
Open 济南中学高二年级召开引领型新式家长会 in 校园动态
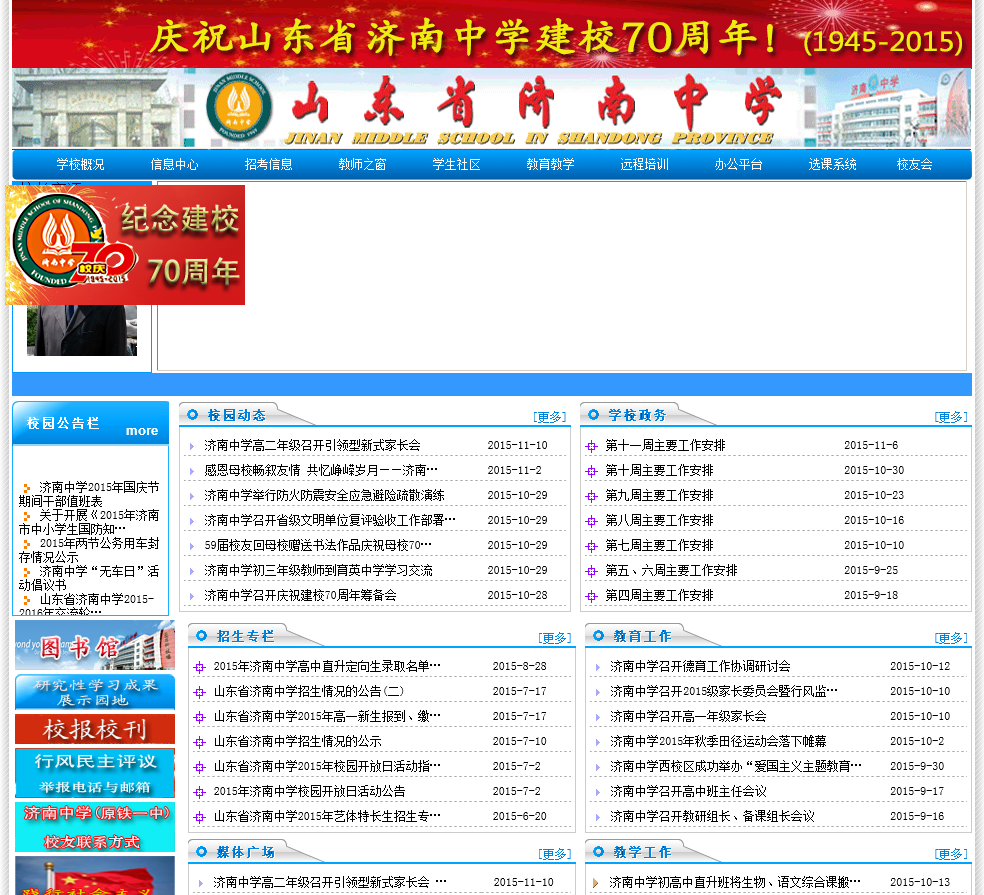(x=312, y=446)
